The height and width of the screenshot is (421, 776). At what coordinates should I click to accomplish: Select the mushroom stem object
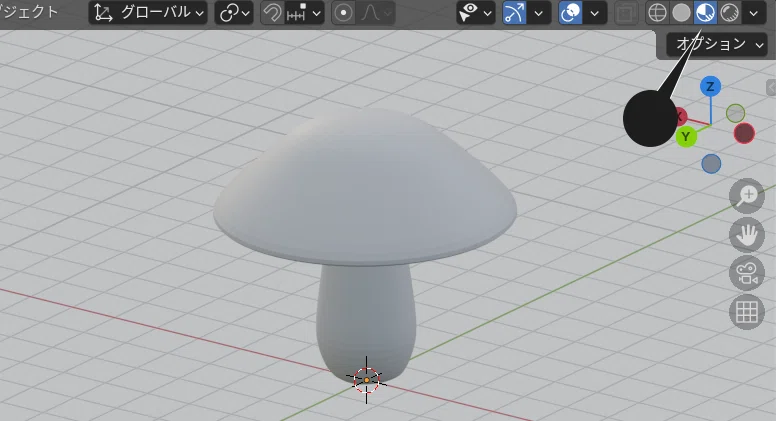point(366,317)
